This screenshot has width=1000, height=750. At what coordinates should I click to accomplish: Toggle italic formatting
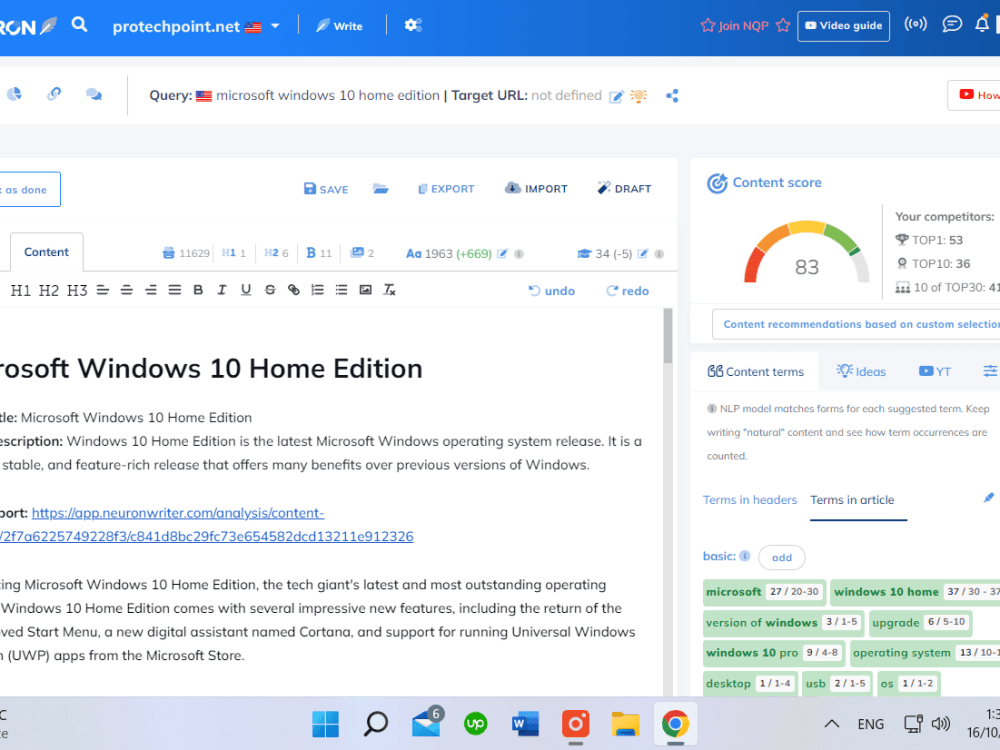(222, 290)
